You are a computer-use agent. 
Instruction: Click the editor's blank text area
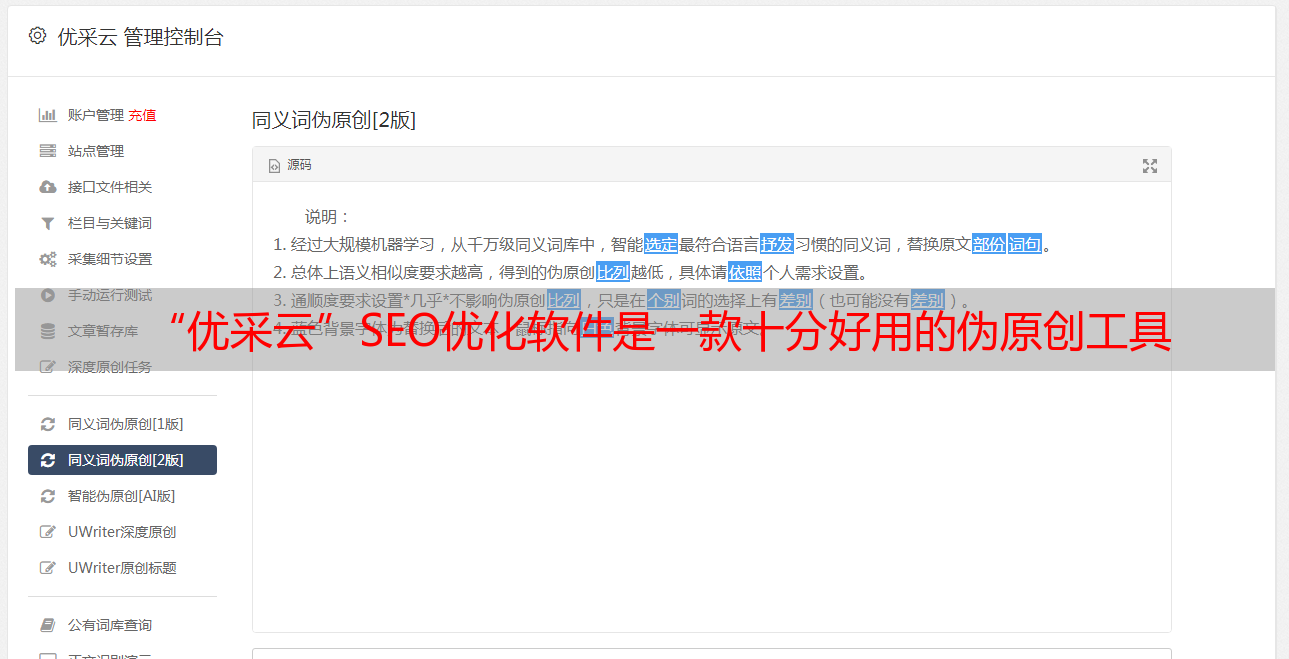(711, 500)
